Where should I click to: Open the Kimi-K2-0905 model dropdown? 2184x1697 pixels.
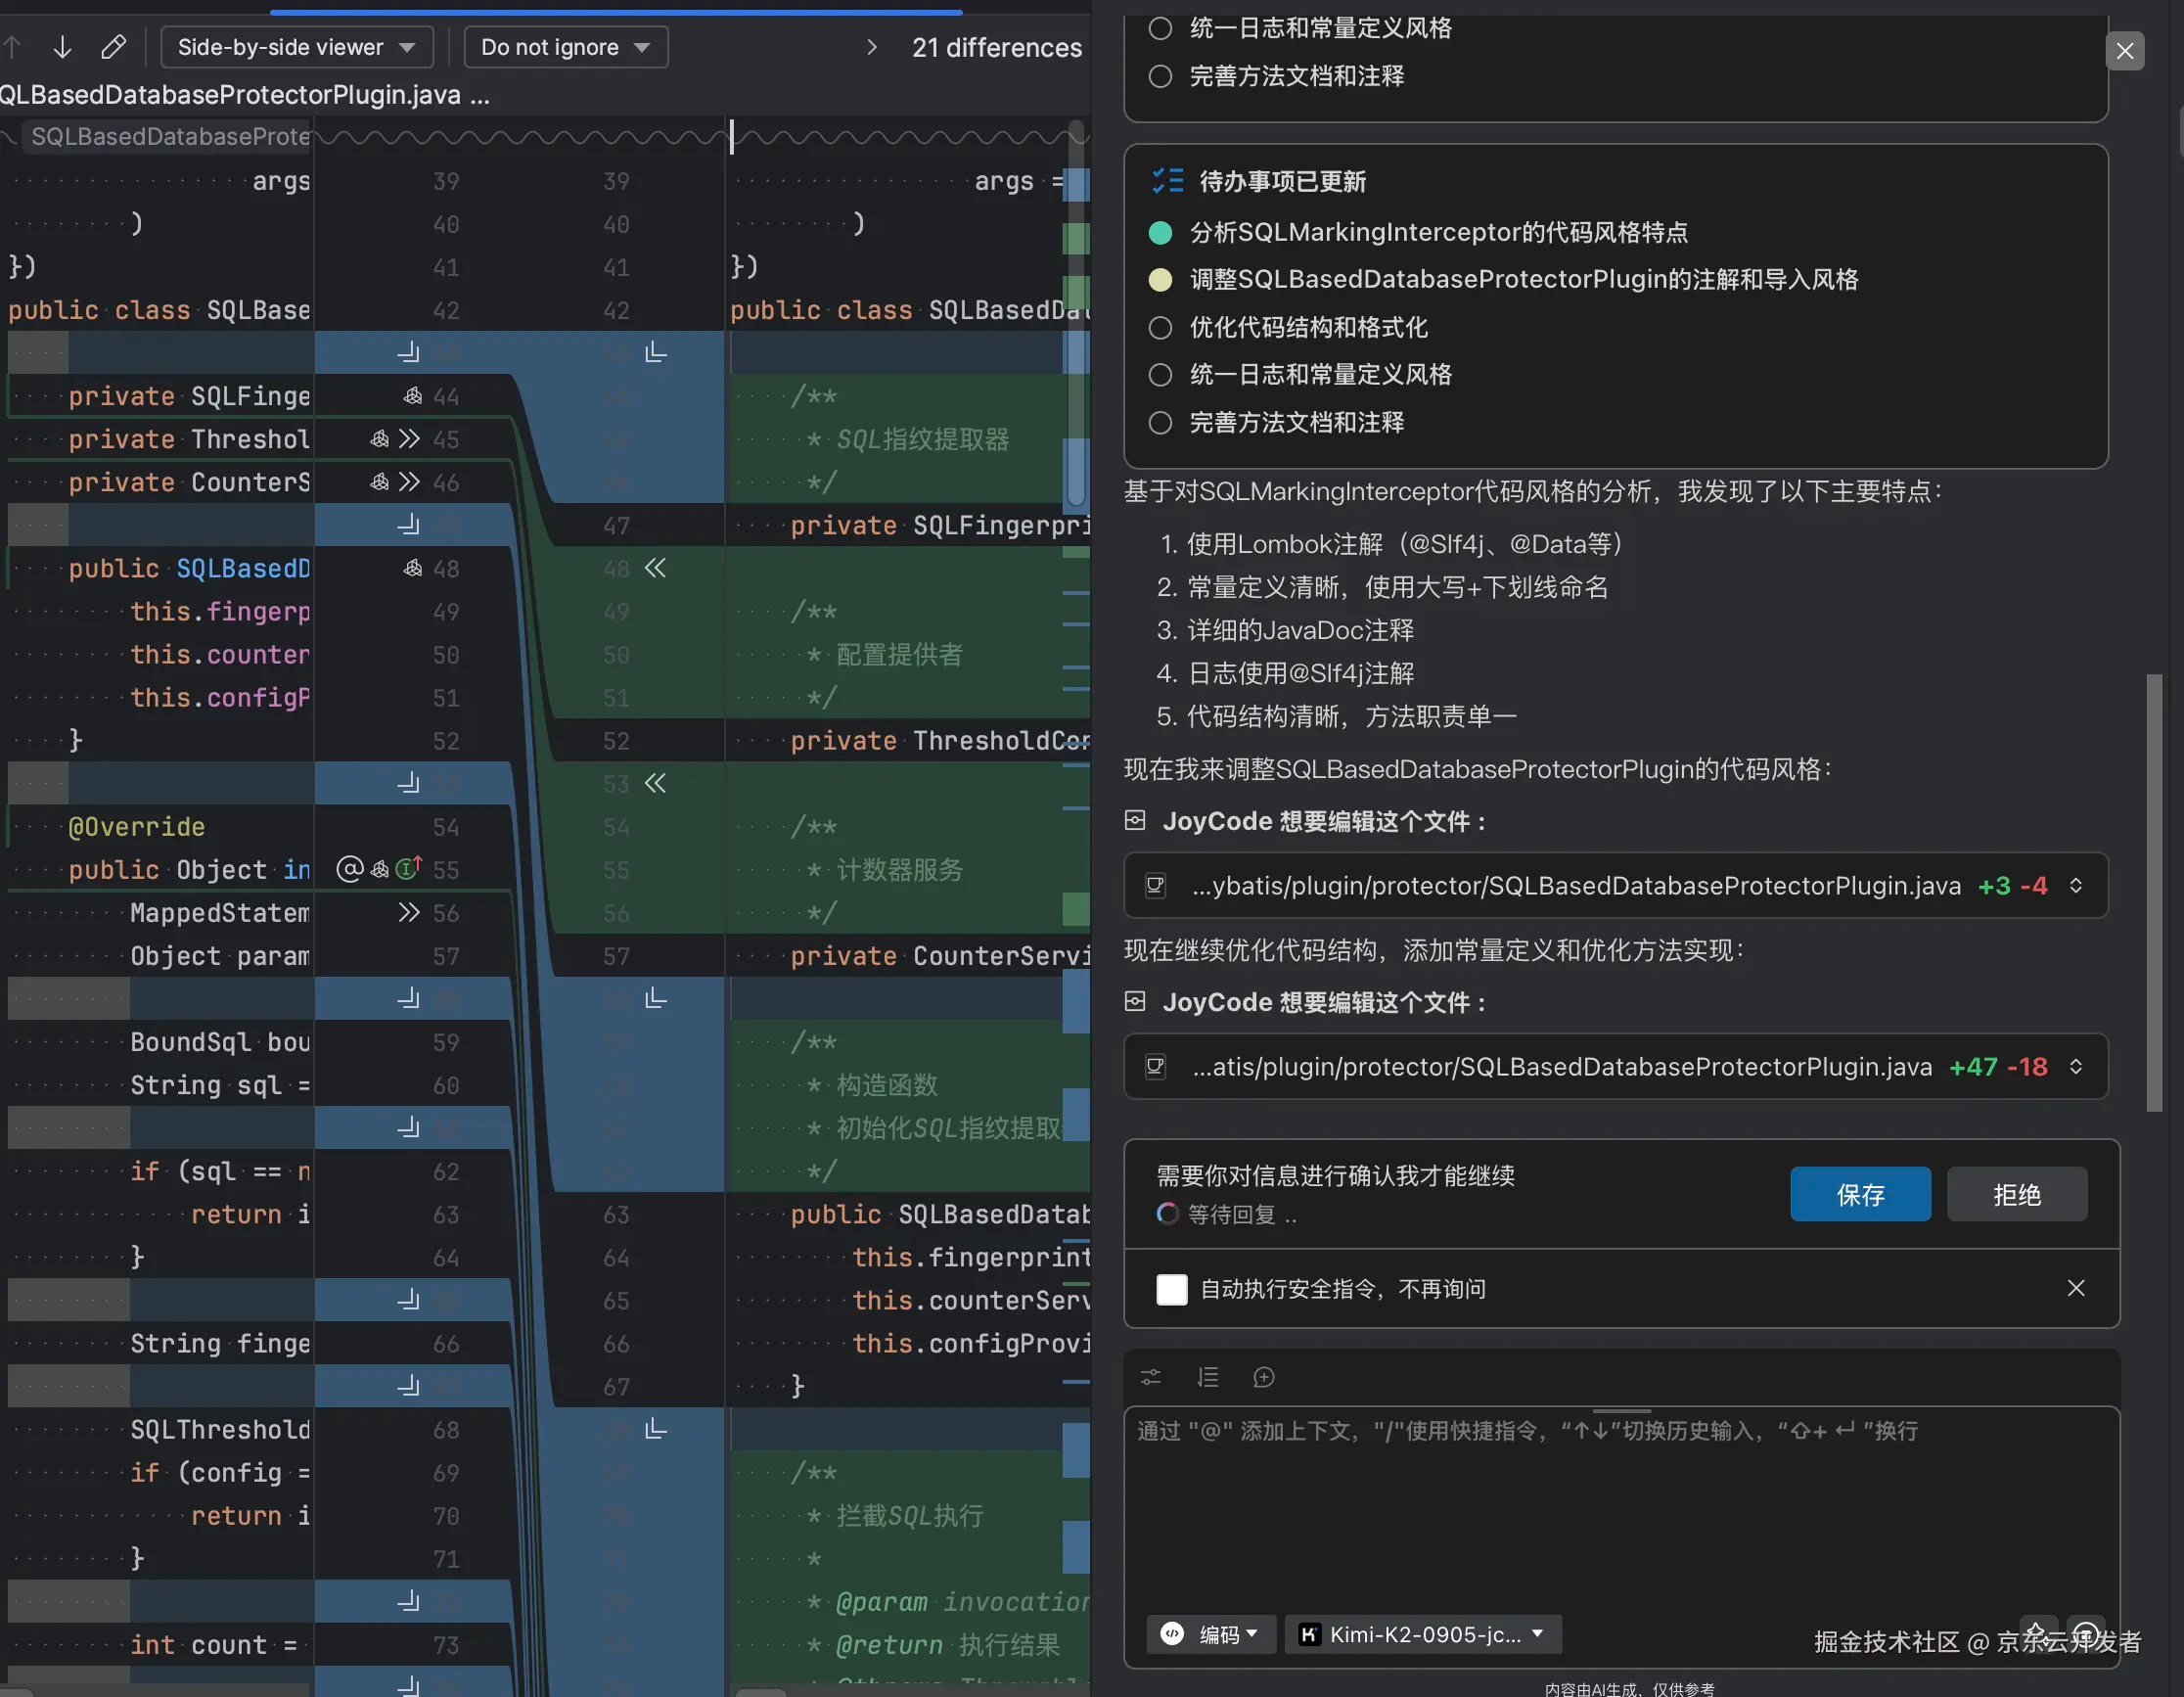point(1422,1634)
